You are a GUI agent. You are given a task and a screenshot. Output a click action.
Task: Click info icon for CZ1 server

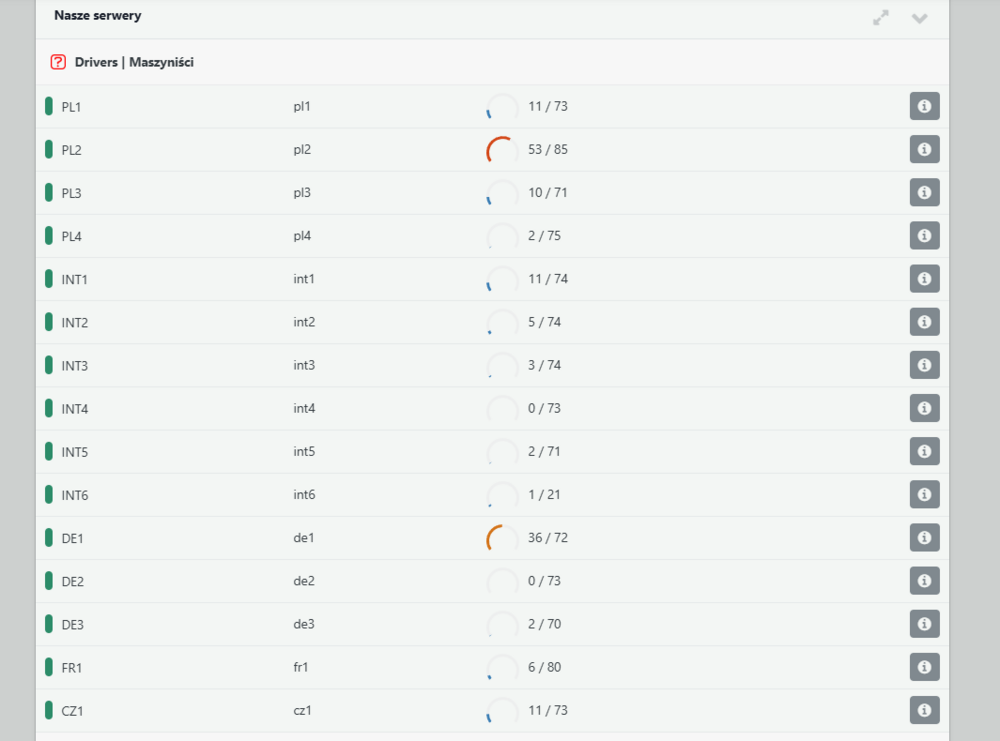tap(924, 710)
